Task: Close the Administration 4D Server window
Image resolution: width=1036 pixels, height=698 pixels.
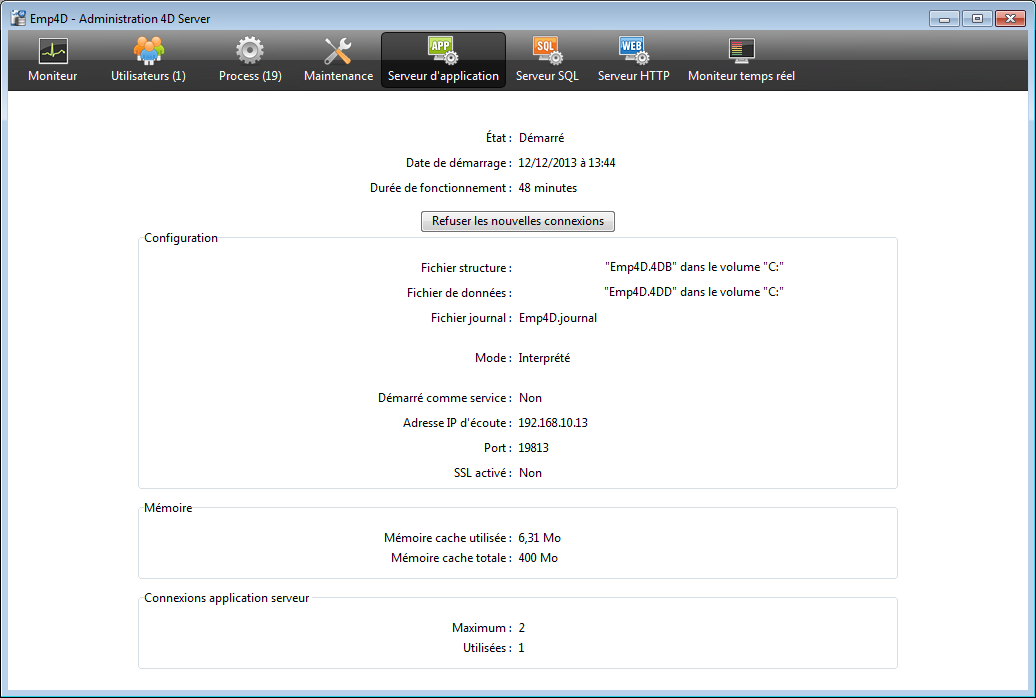Action: (x=1010, y=18)
